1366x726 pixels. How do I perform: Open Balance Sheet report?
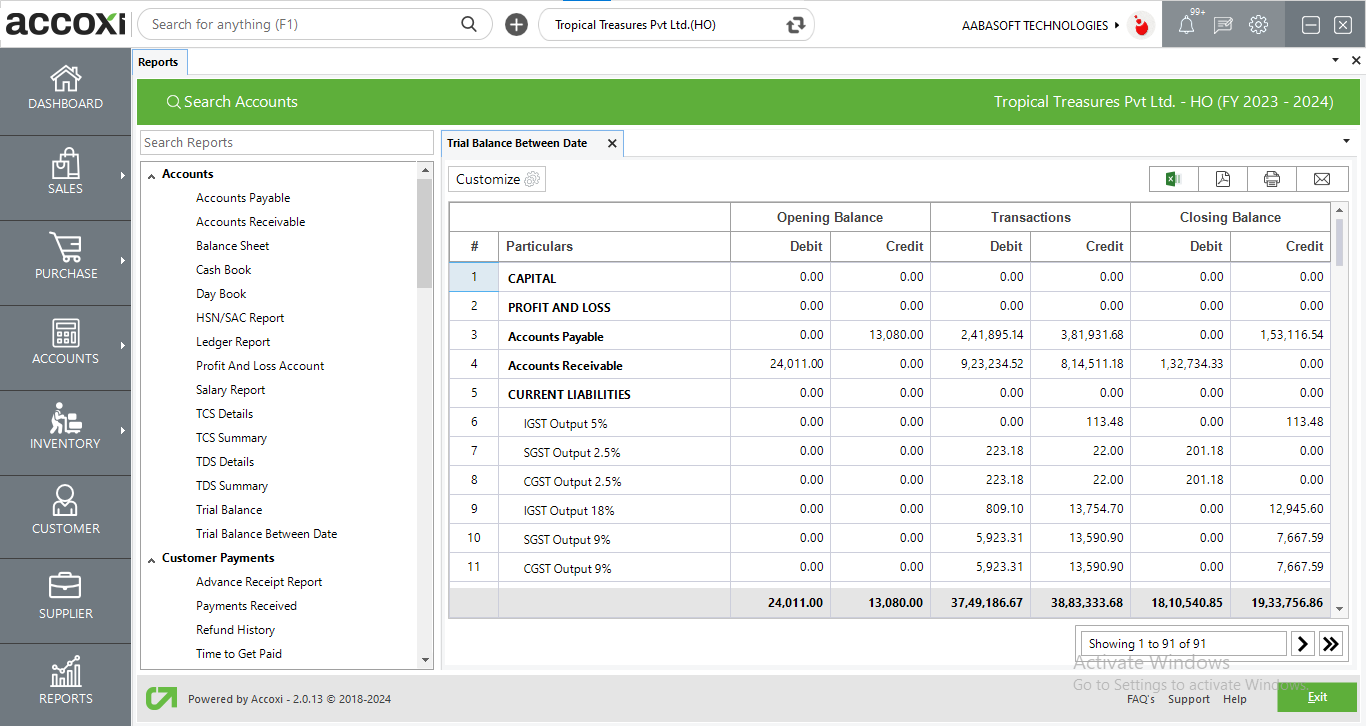click(x=232, y=246)
